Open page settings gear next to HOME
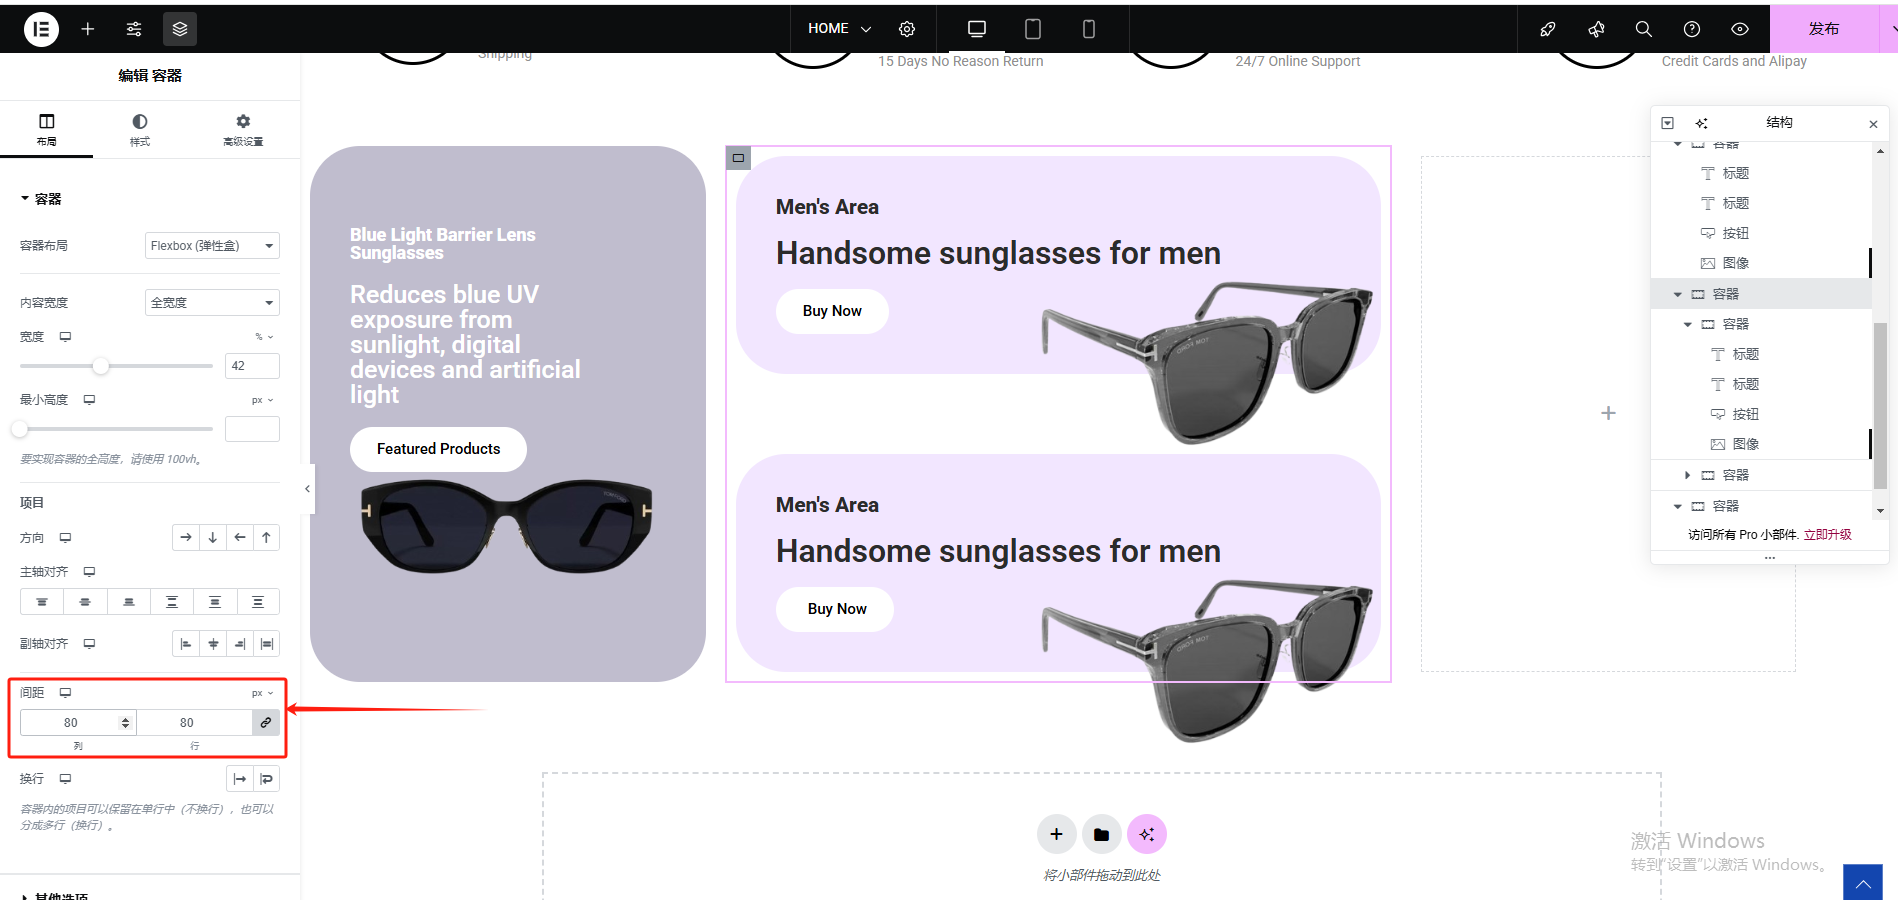The image size is (1898, 900). 907,29
